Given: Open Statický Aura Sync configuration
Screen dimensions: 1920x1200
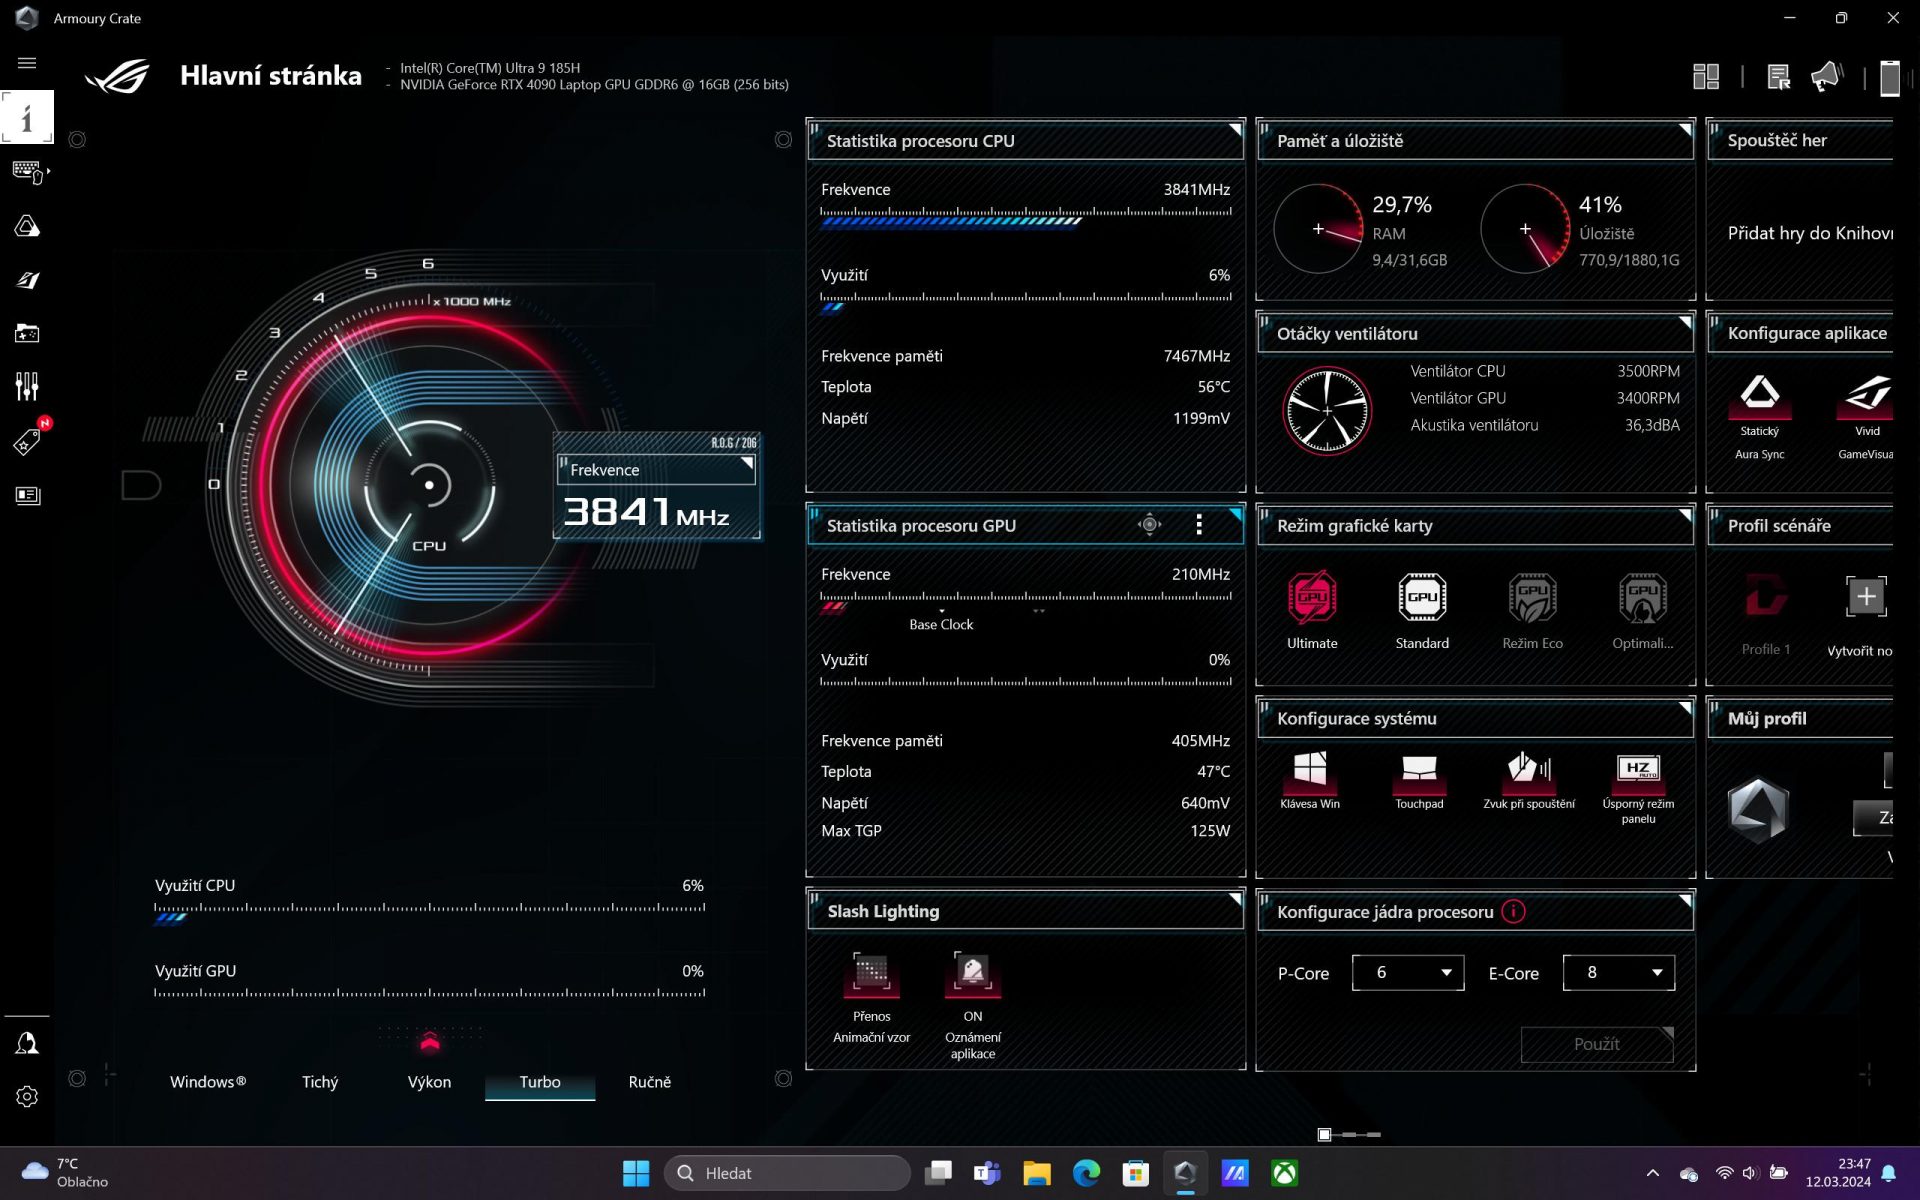Looking at the screenshot, I should point(1759,416).
